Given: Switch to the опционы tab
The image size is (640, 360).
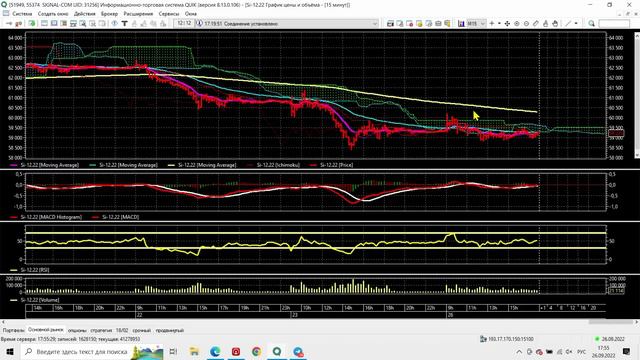Looking at the screenshot, I should coord(77,330).
